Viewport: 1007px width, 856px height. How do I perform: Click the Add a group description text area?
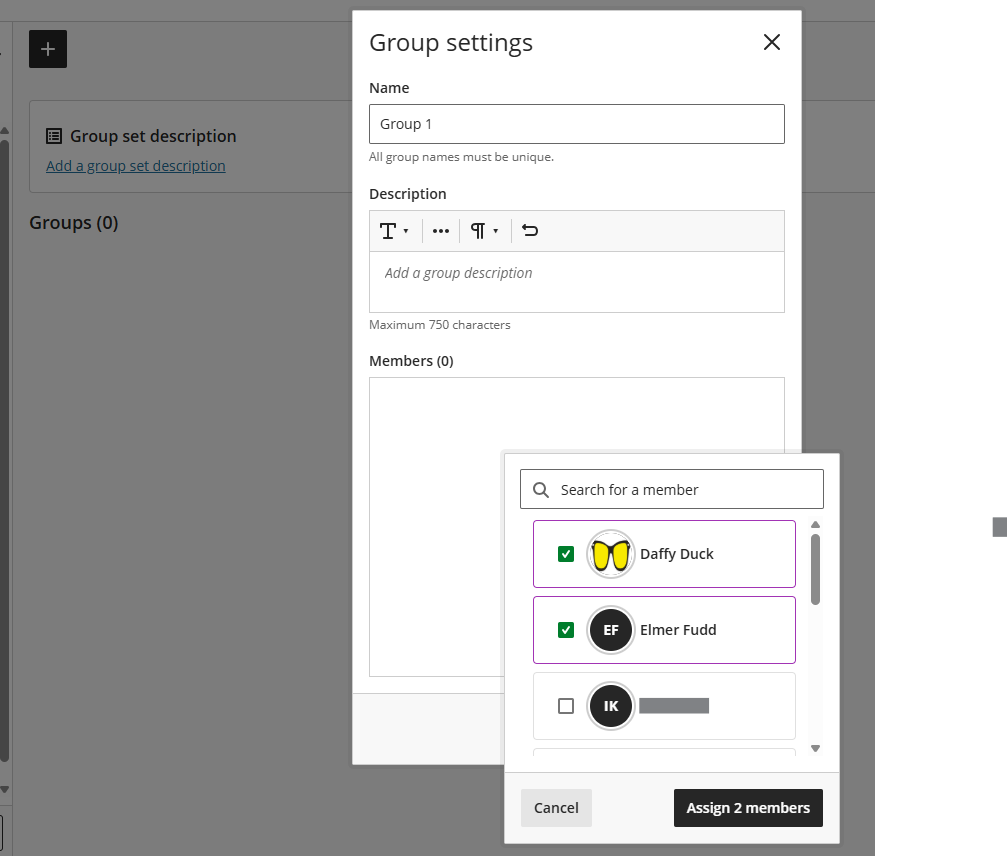(577, 282)
